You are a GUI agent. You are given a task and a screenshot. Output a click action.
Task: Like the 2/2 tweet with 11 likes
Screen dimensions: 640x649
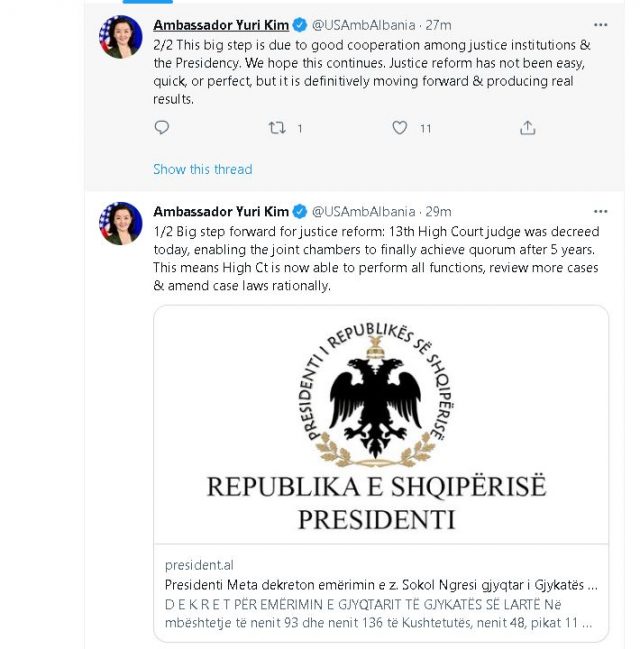pyautogui.click(x=400, y=128)
